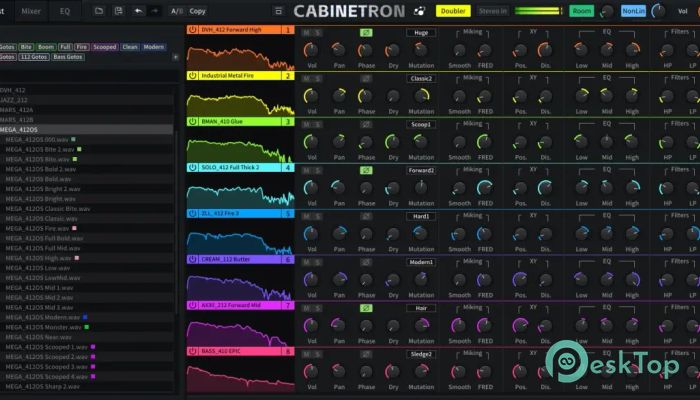Enable the Doubler toggle
Image resolution: width=700 pixels, height=400 pixels.
pyautogui.click(x=453, y=11)
